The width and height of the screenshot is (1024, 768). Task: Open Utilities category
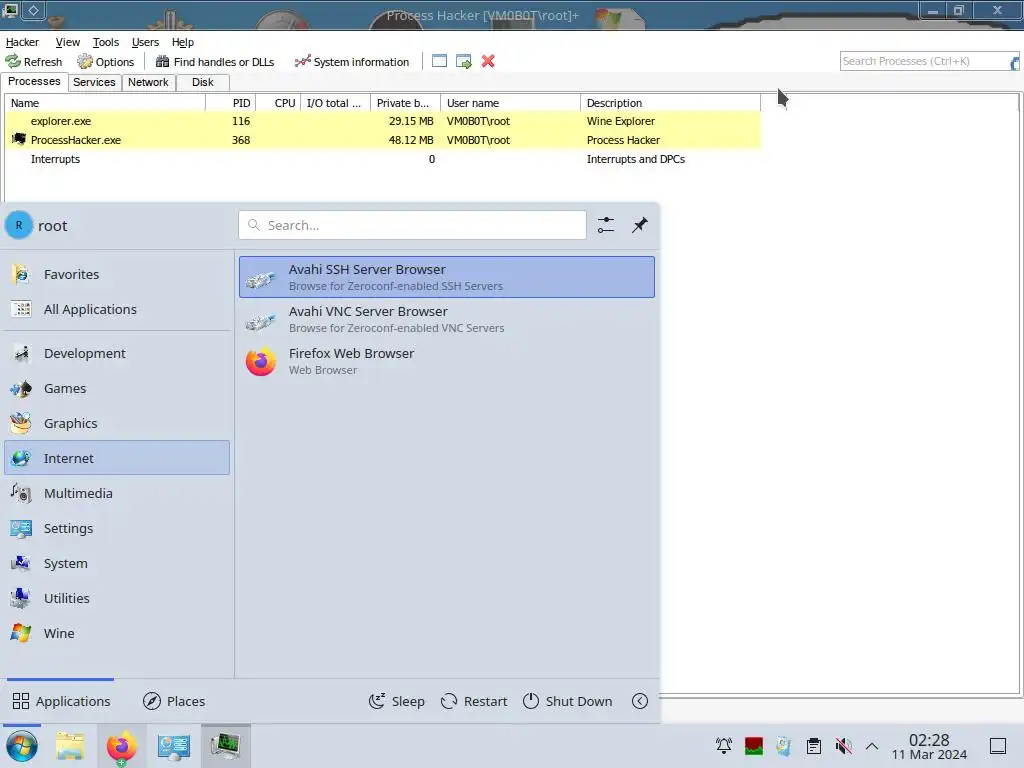click(x=117, y=598)
